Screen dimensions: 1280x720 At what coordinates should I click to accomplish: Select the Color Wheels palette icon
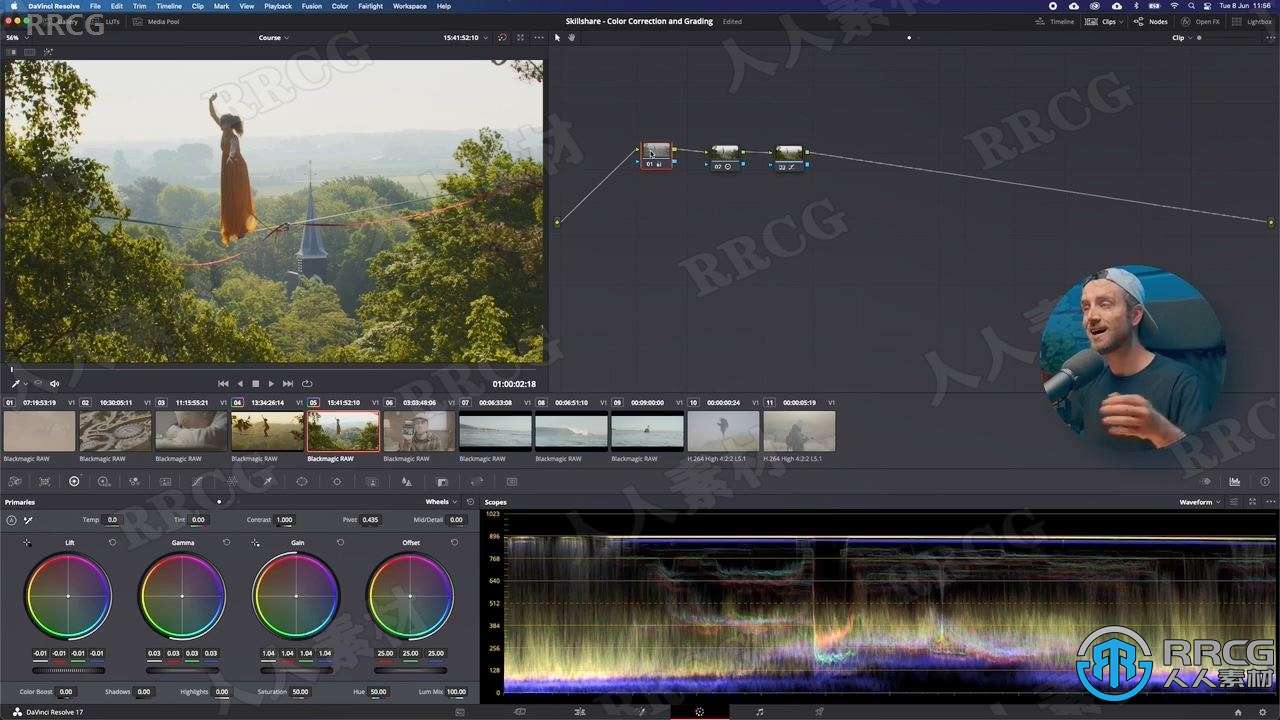tap(74, 481)
